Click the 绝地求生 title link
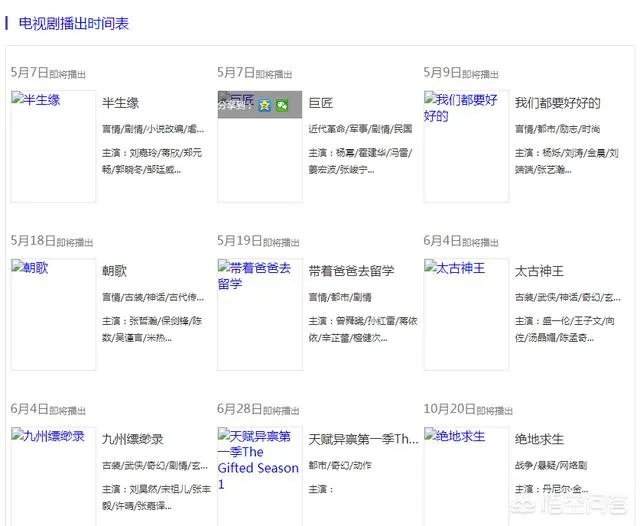 point(539,439)
